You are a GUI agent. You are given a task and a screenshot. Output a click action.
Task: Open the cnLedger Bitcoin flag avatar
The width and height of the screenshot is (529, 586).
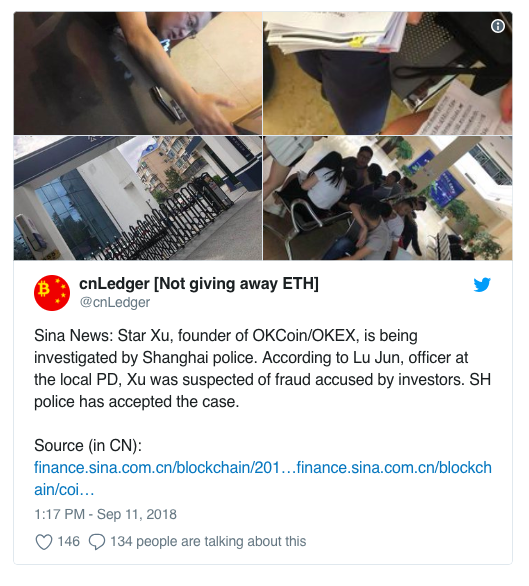pyautogui.click(x=52, y=293)
